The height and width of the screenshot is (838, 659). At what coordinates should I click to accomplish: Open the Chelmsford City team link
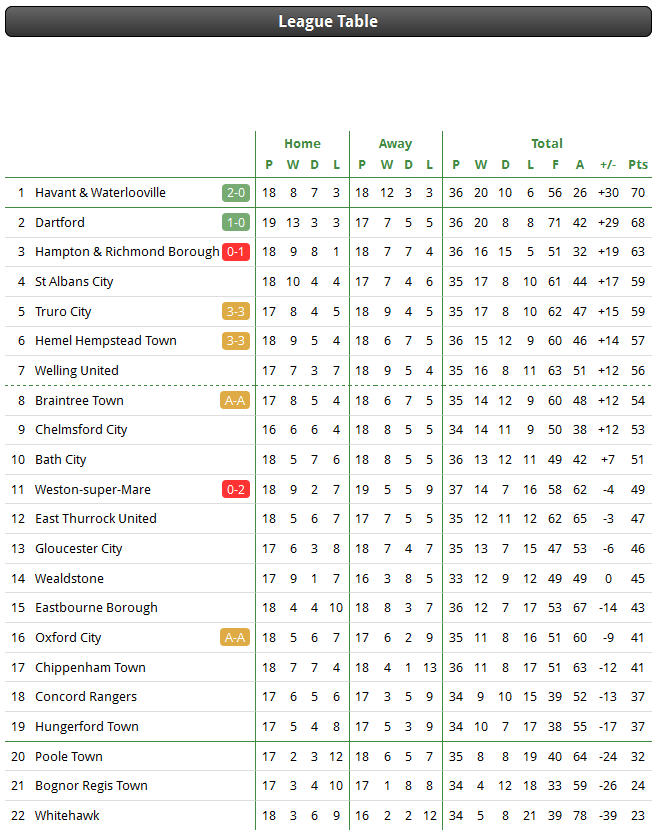[x=81, y=430]
